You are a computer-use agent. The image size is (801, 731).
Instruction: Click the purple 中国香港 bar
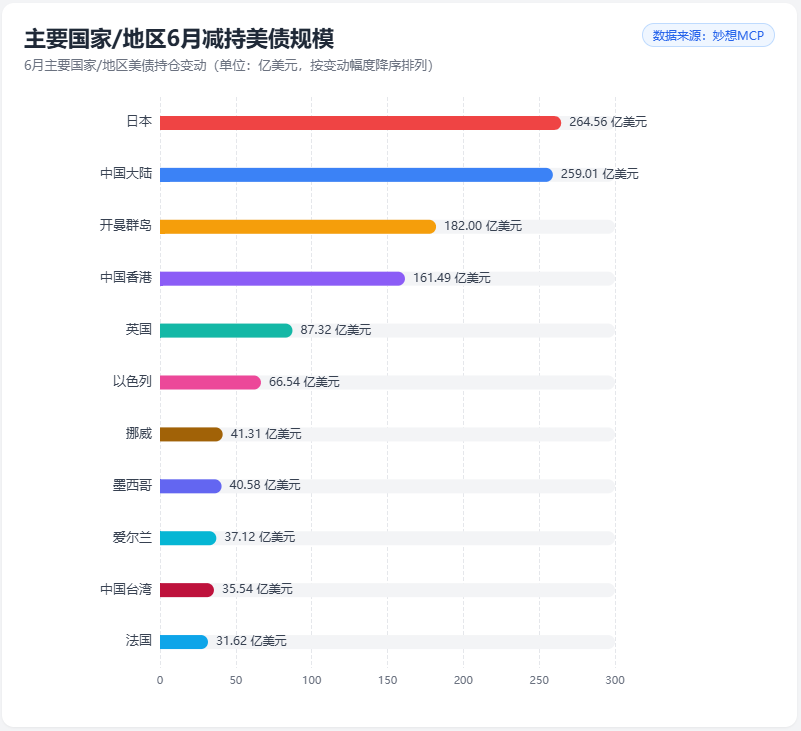click(x=282, y=278)
